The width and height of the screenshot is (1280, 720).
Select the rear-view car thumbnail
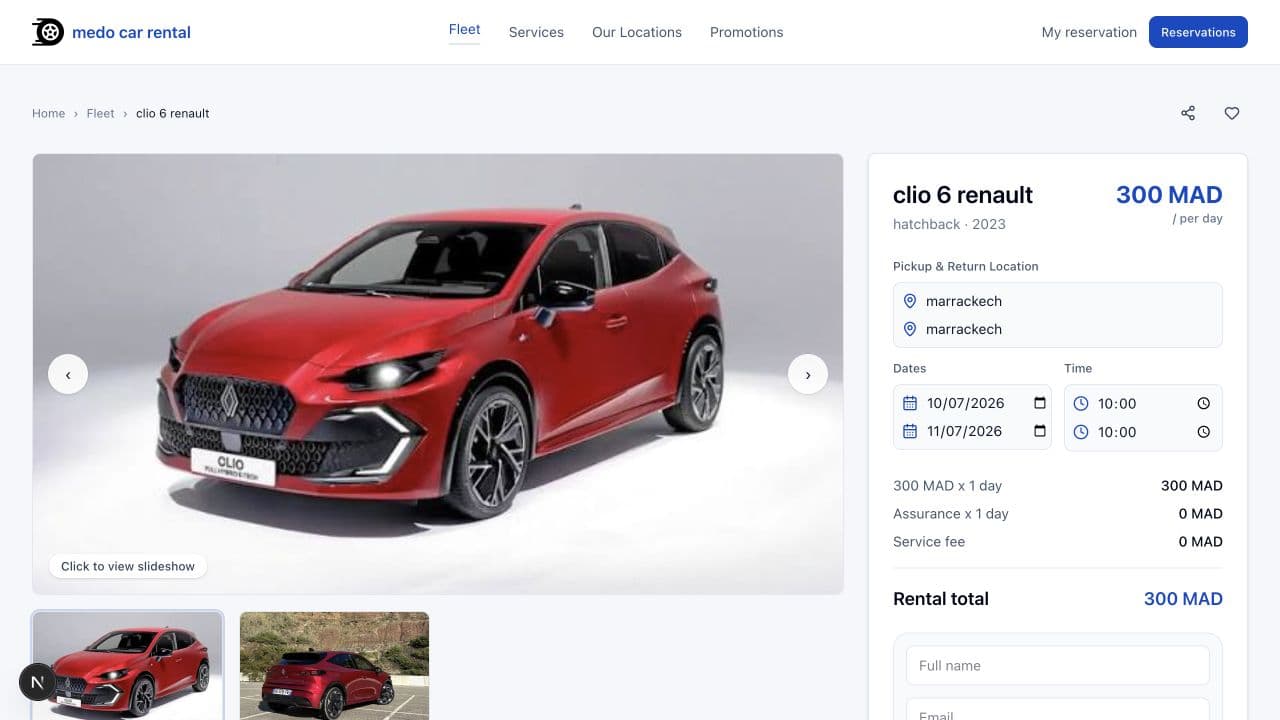pyautogui.click(x=334, y=666)
